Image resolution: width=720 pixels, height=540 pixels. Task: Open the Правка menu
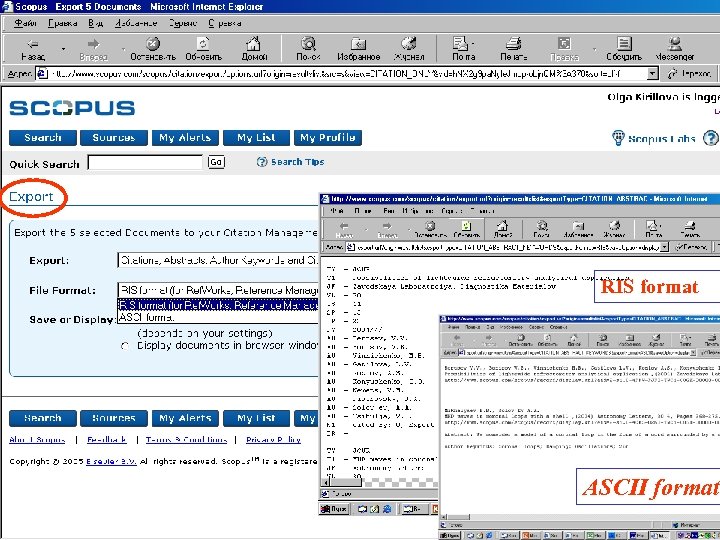pos(62,23)
